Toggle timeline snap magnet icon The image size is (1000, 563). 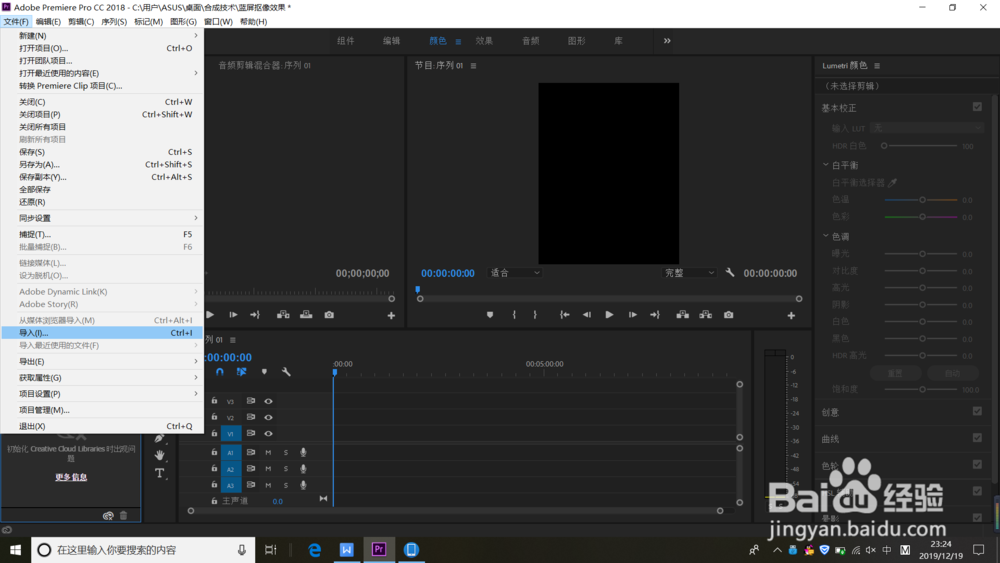(x=219, y=372)
